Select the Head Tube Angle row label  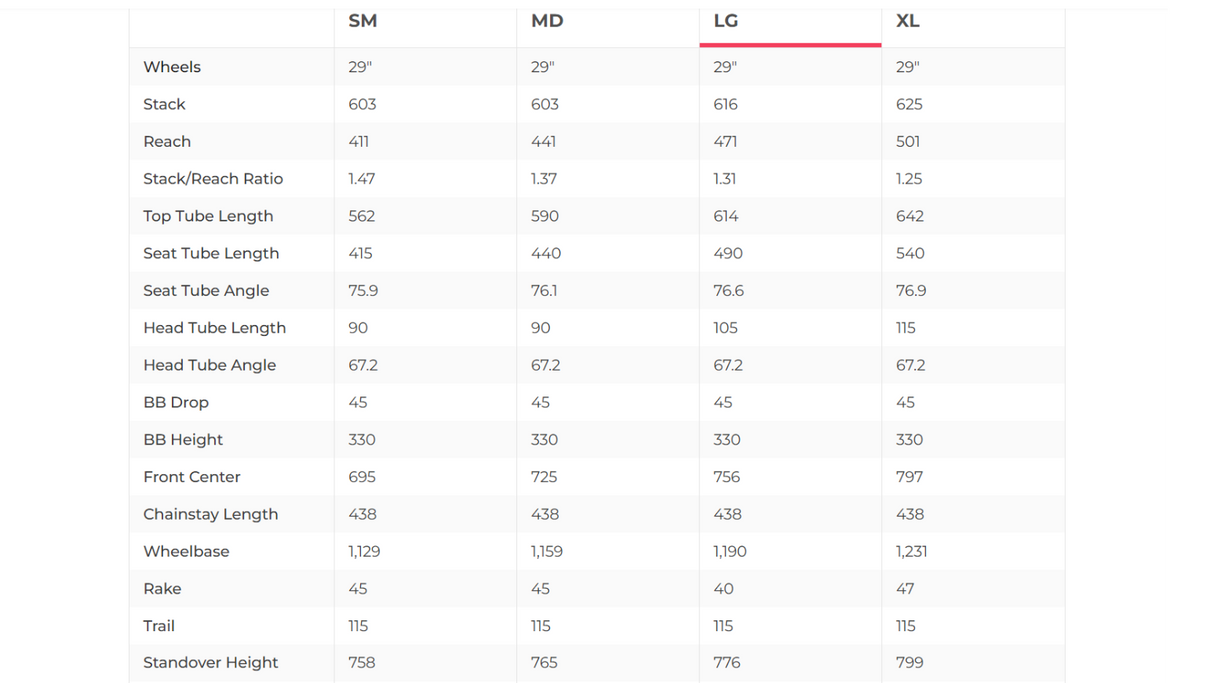point(209,365)
